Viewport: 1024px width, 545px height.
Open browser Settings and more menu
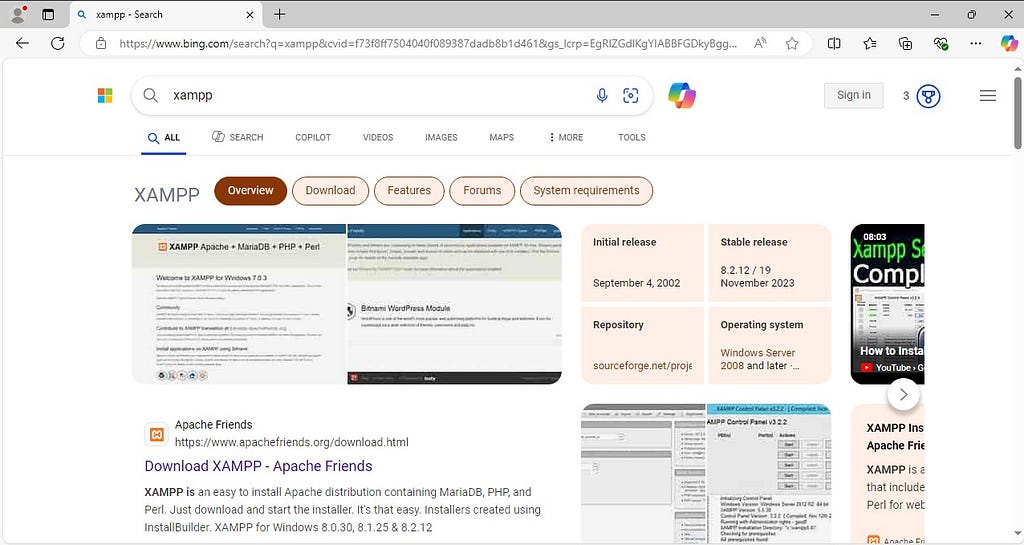tap(976, 44)
